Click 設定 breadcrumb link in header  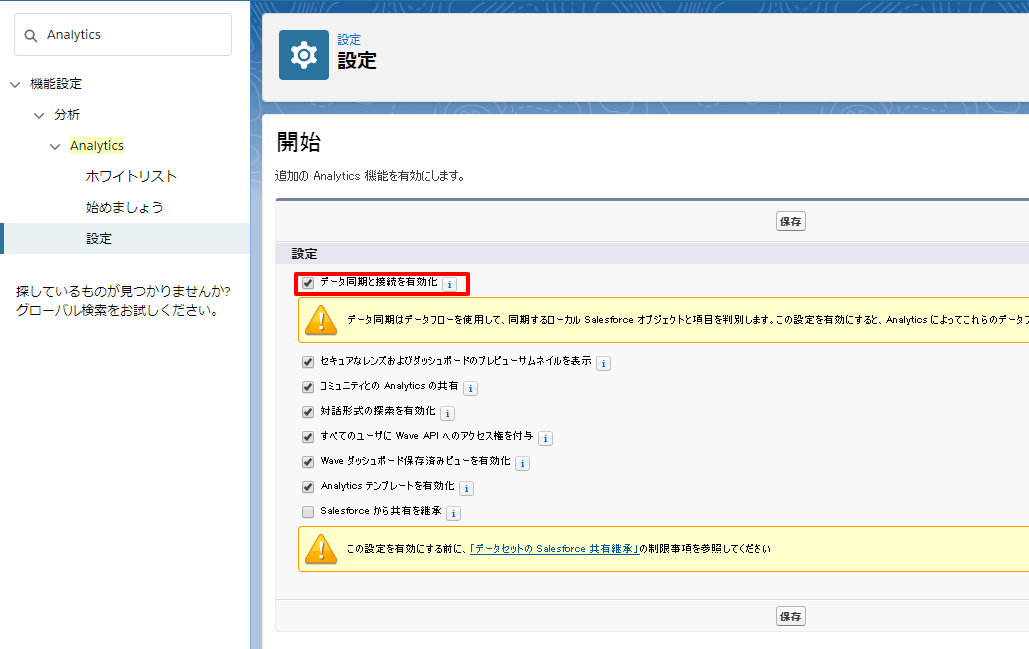(349, 39)
